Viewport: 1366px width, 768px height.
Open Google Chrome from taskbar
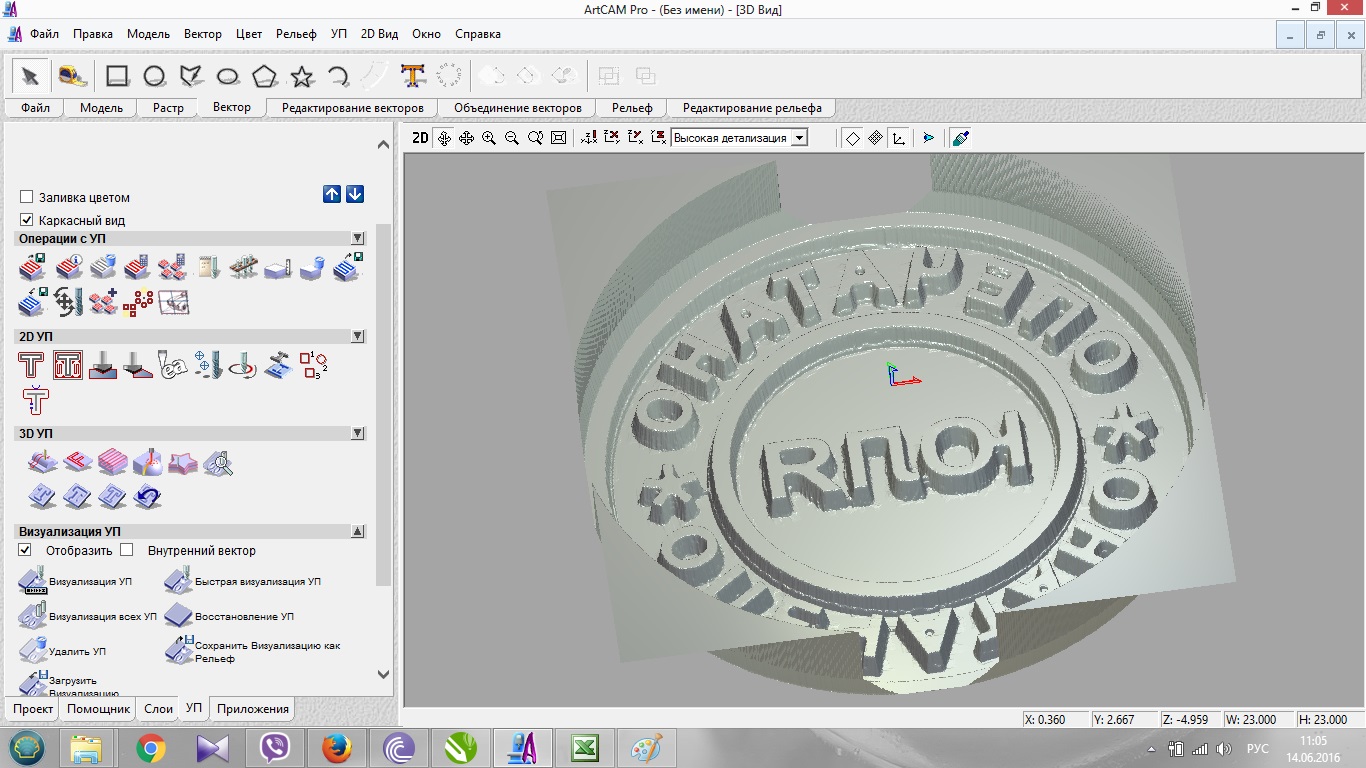pos(151,748)
